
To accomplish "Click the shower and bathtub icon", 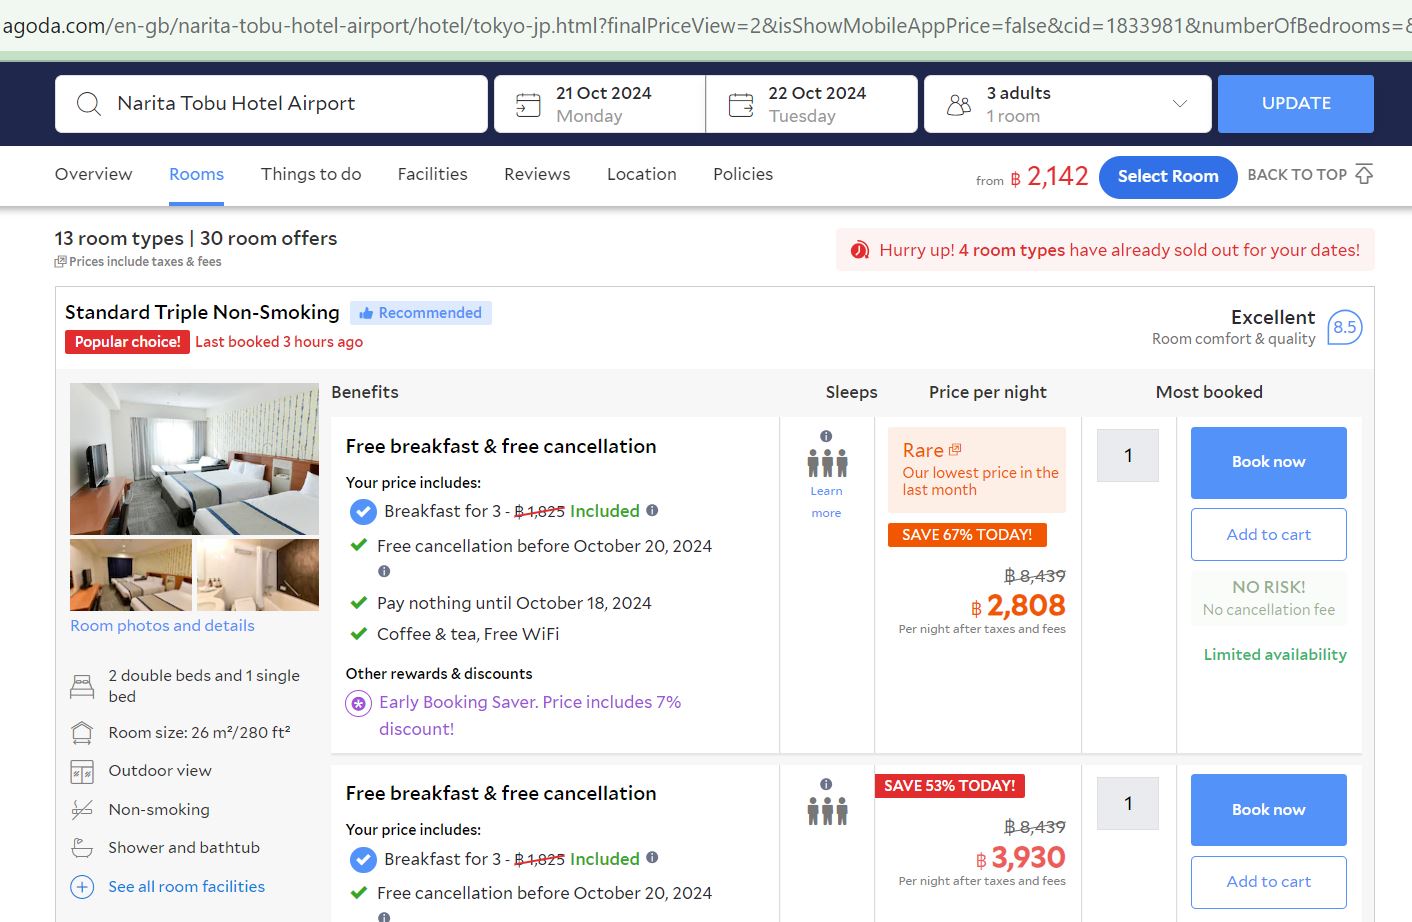I will 82,848.
